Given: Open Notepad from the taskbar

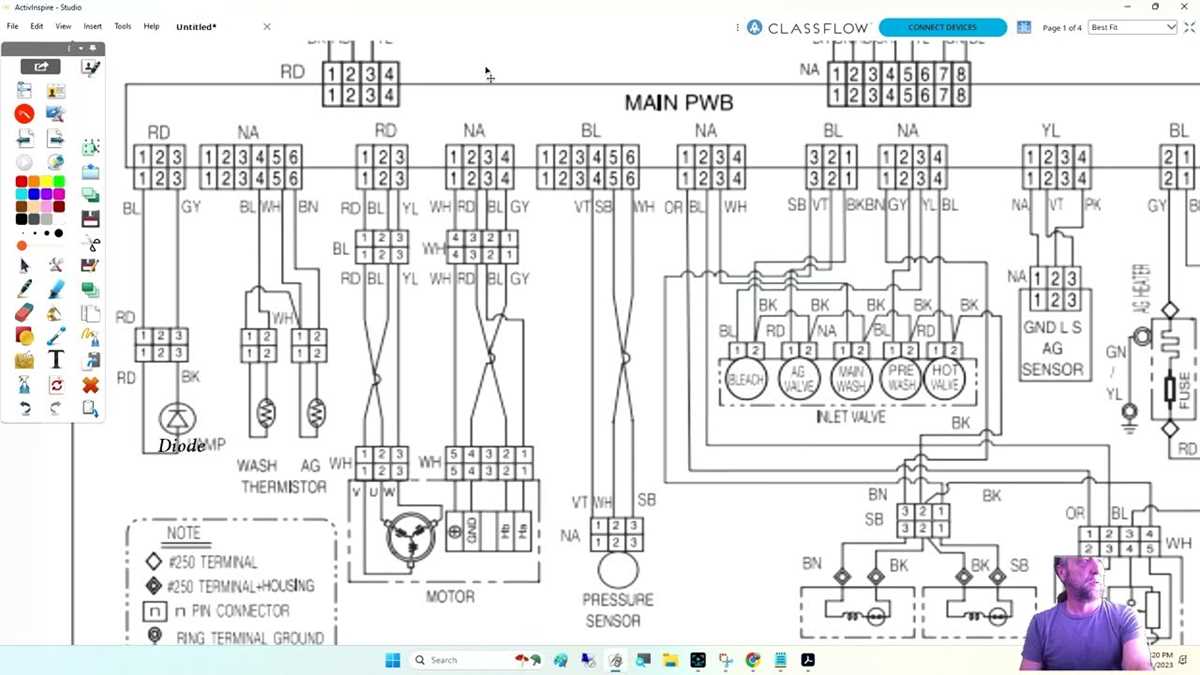Looking at the screenshot, I should [x=781, y=660].
